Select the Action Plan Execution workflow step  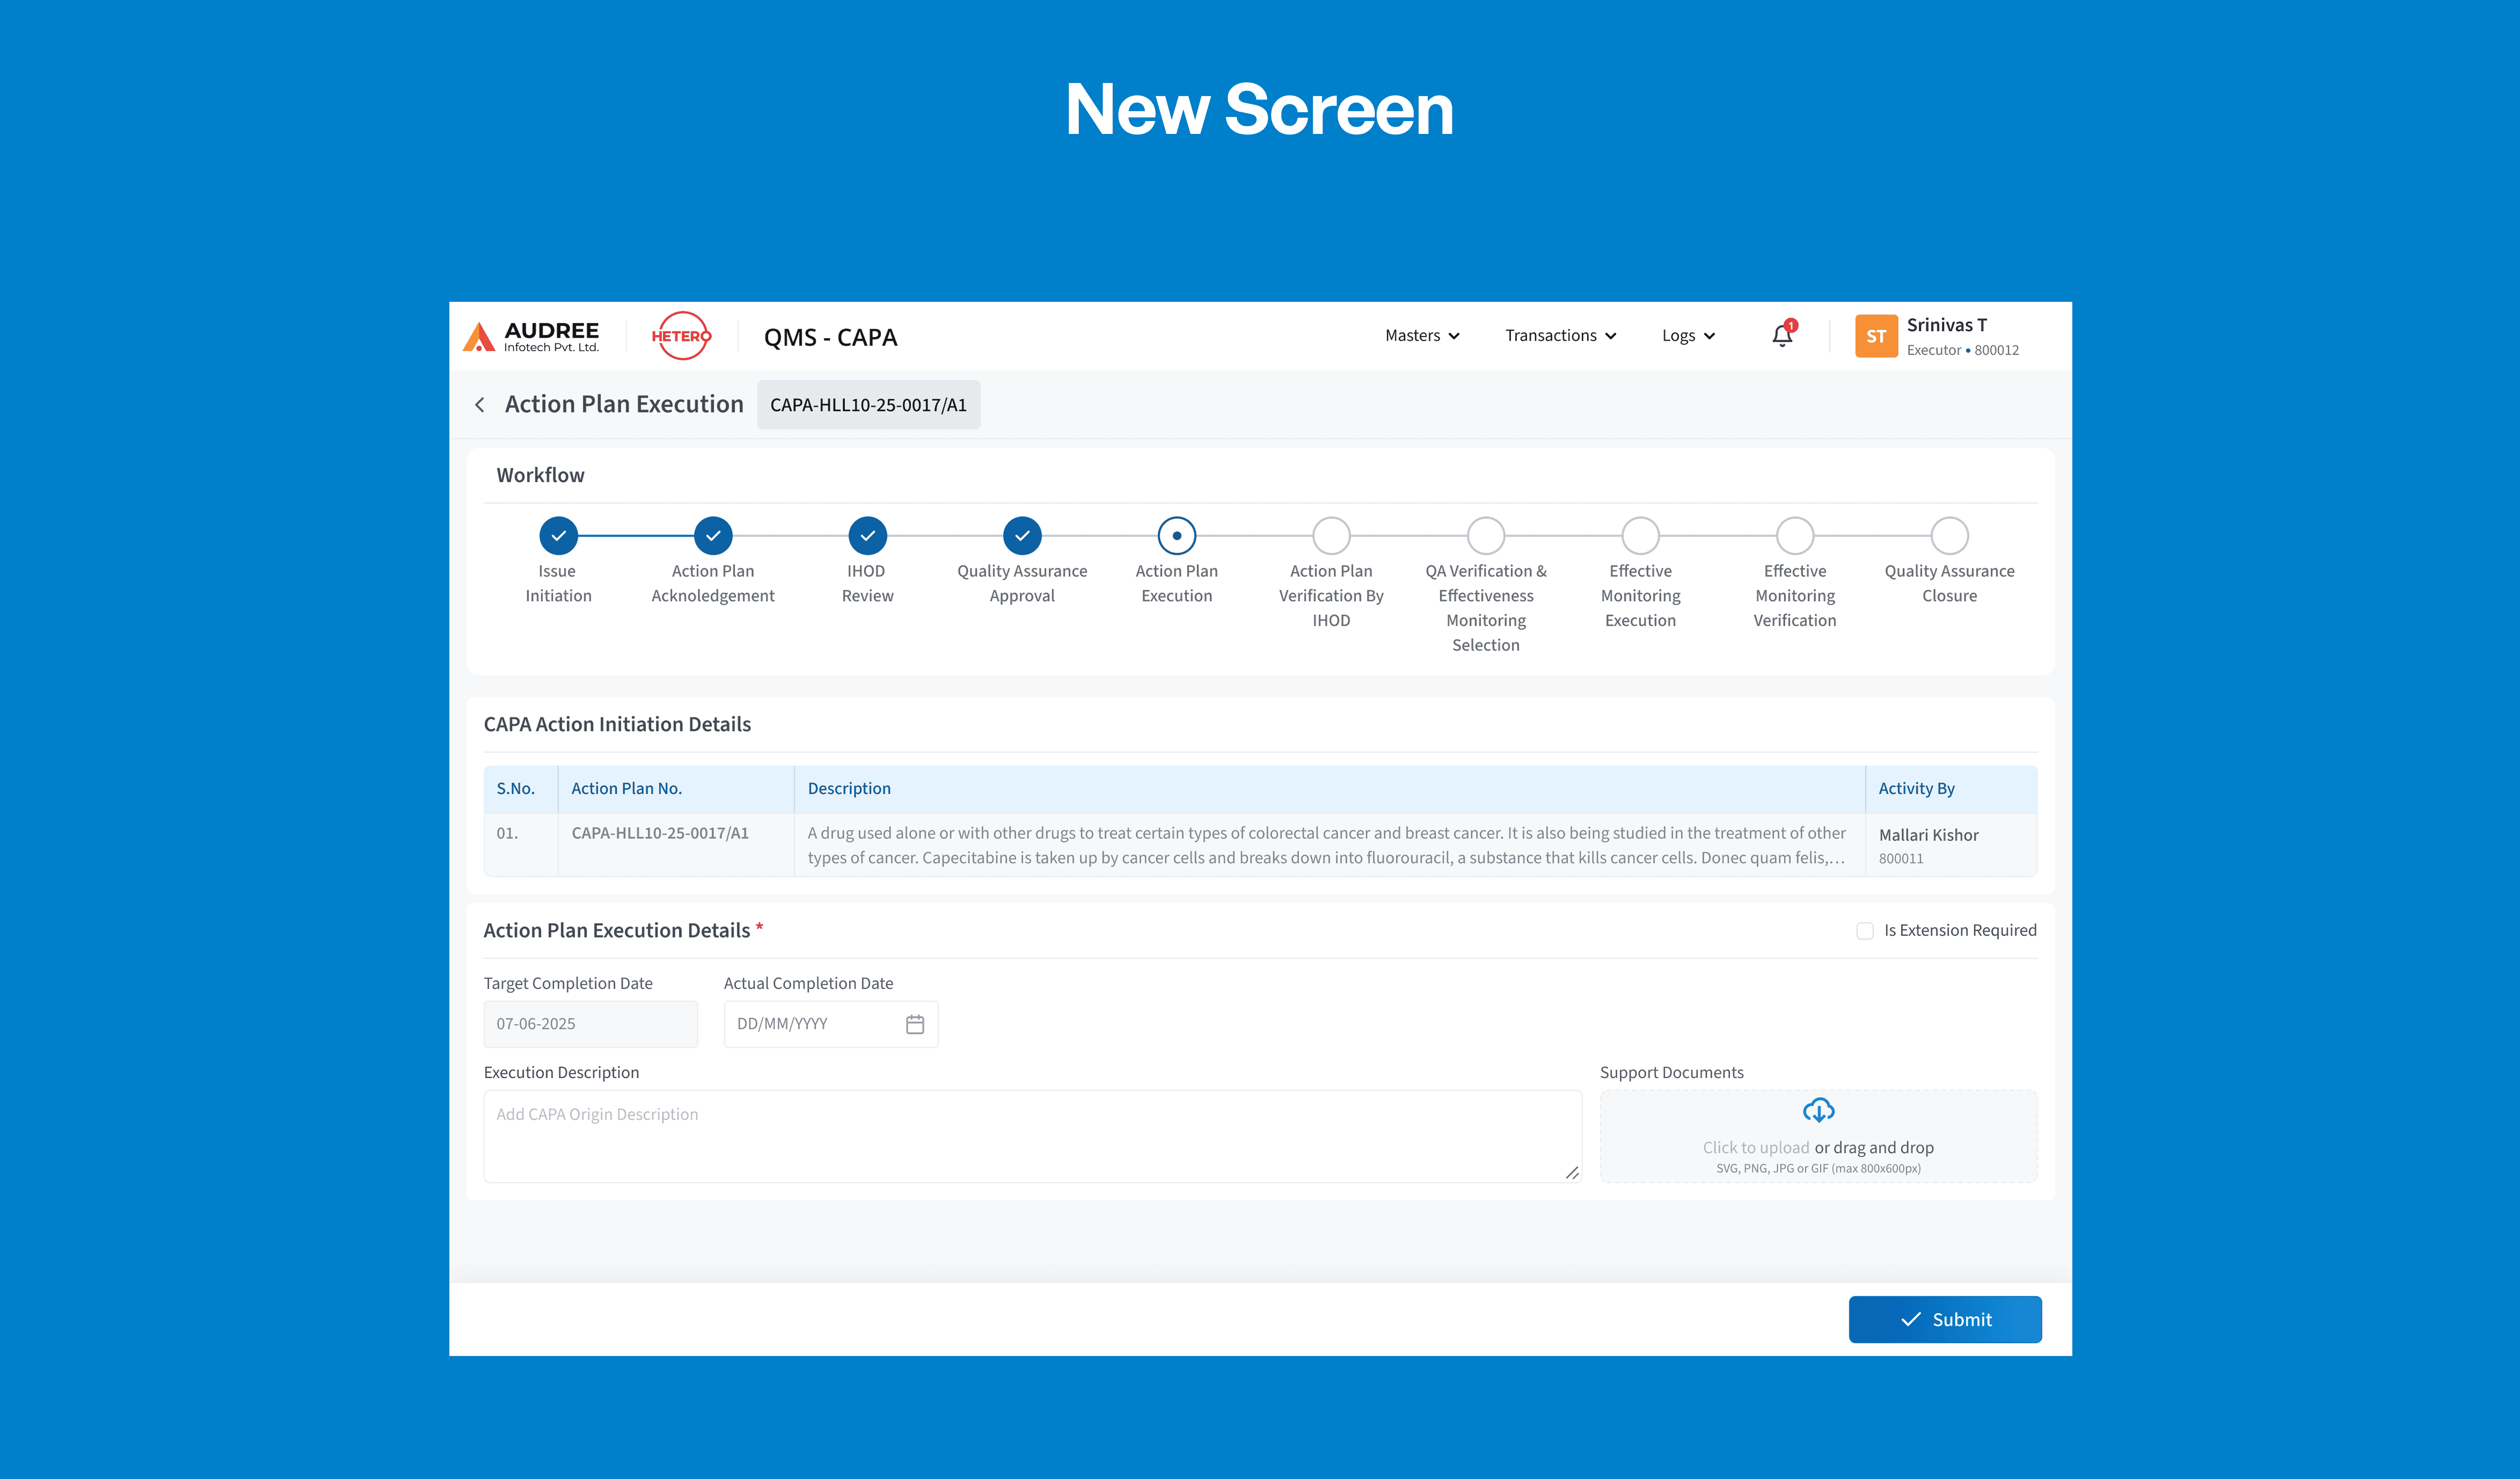(x=1176, y=535)
